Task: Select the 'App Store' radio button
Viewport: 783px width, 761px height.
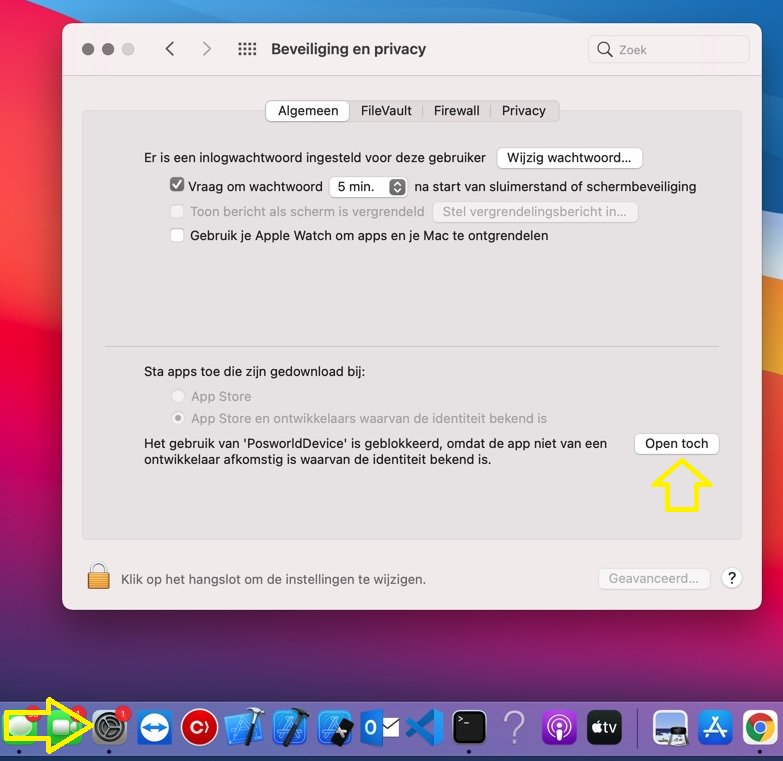Action: pyautogui.click(x=178, y=396)
